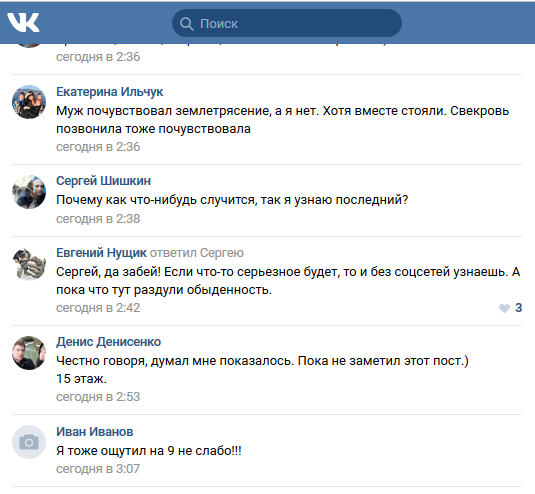Viewport: 535px width, 494px height.
Task: Open Екатерина Ильчук's avatar photo
Action: (x=29, y=102)
